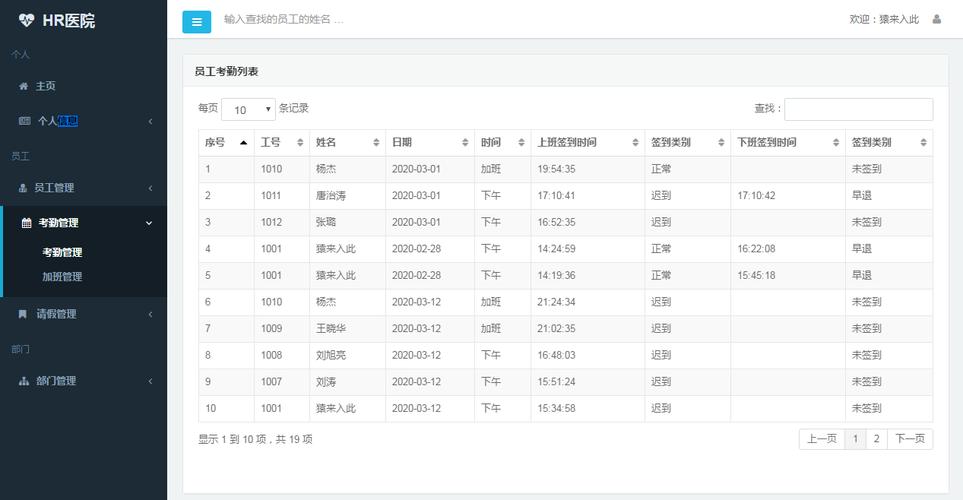The width and height of the screenshot is (963, 500).
Task: Sort table by 工号 column arrows
Action: [300, 143]
